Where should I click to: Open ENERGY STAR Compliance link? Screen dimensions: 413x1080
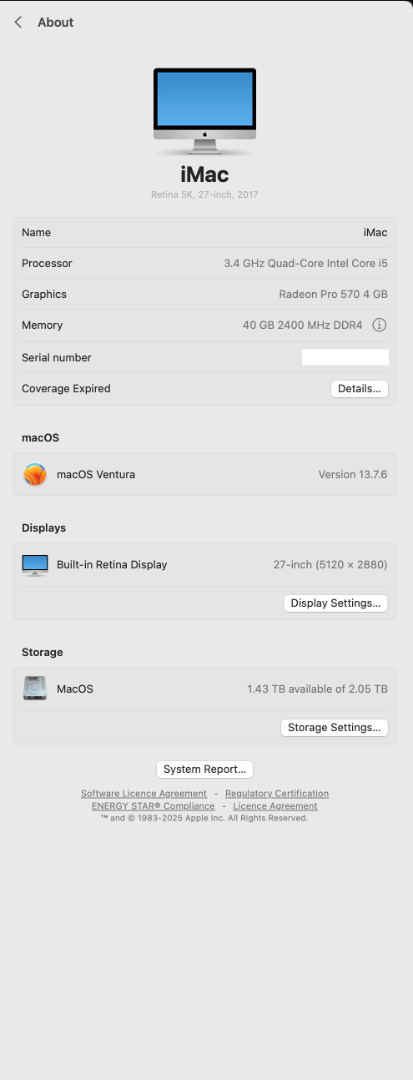click(153, 806)
